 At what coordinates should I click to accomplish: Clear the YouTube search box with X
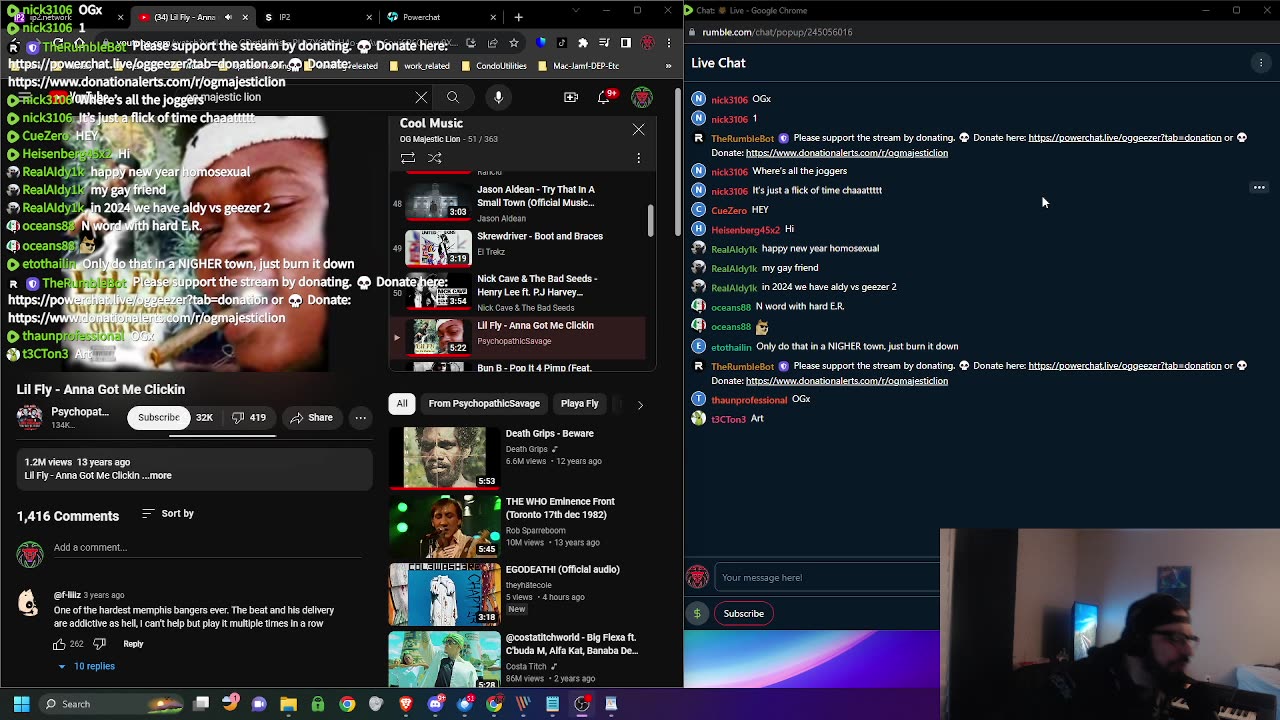pos(421,97)
